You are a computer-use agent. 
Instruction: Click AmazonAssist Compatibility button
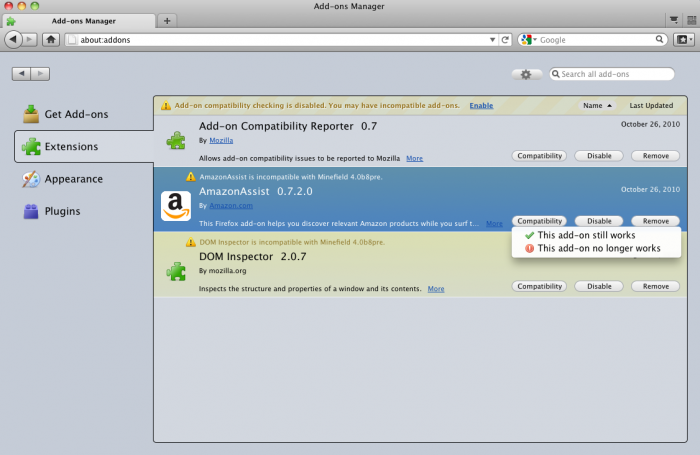[539, 221]
